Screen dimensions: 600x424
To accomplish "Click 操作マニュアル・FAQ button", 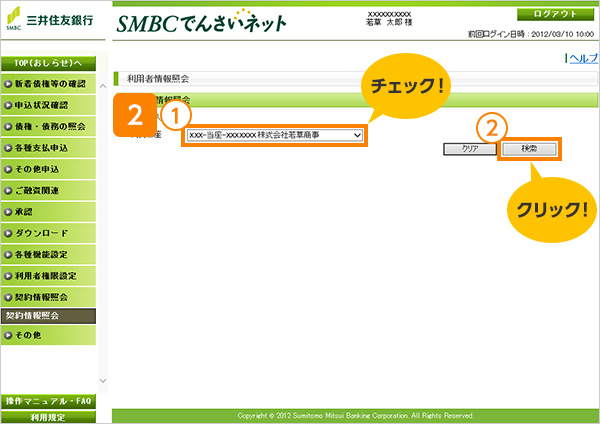I will point(48,401).
